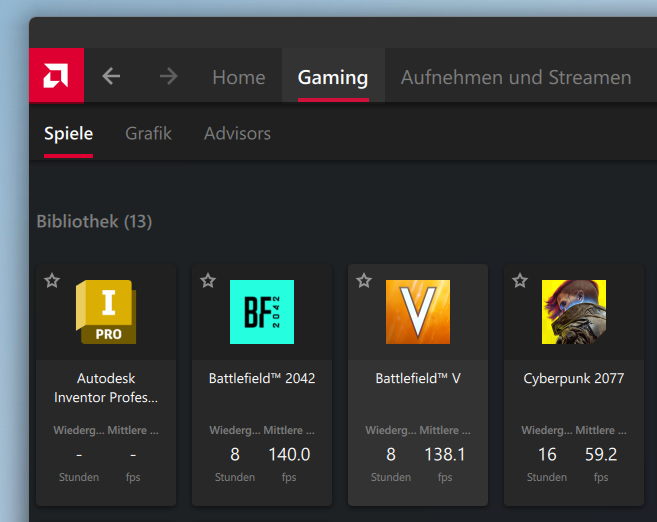Open the Home tab

pyautogui.click(x=239, y=78)
